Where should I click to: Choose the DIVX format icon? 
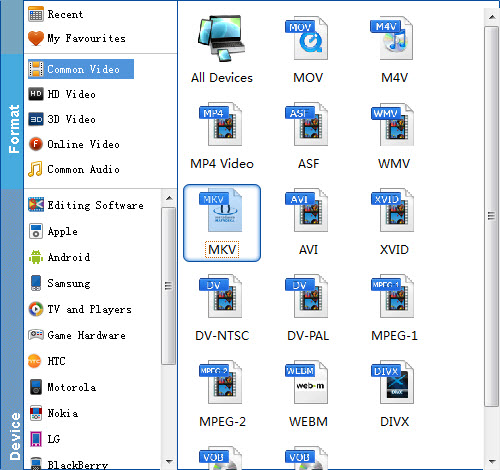(x=392, y=382)
